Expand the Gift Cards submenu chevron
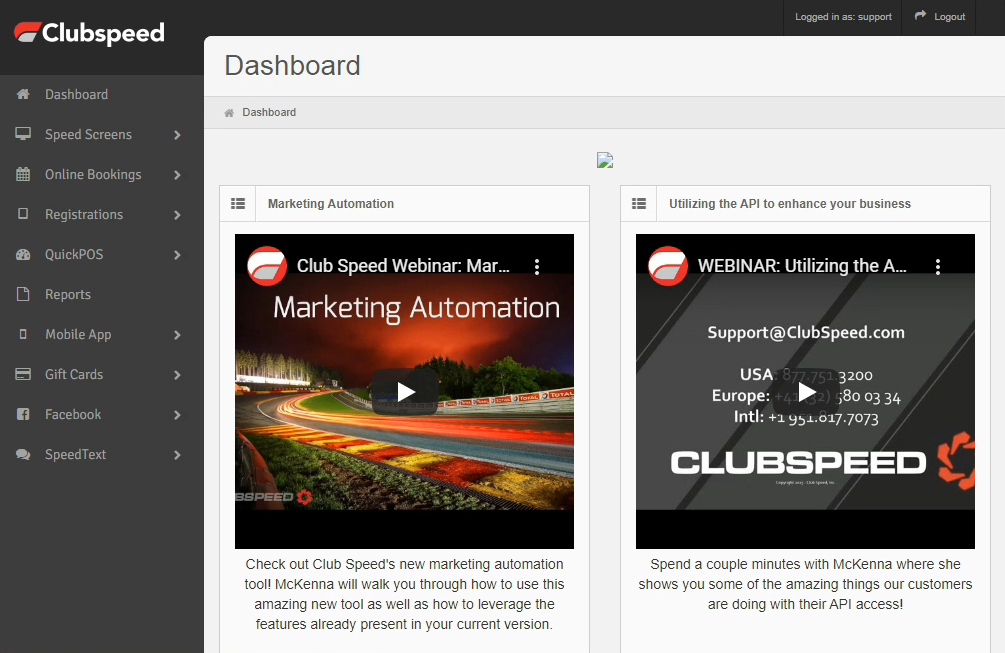1005x653 pixels. pos(178,375)
